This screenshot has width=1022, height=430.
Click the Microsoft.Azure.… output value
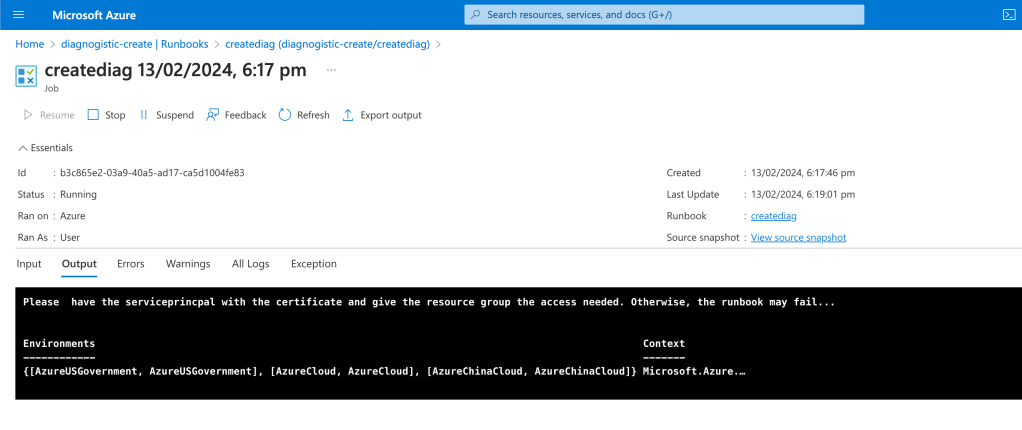(x=694, y=371)
